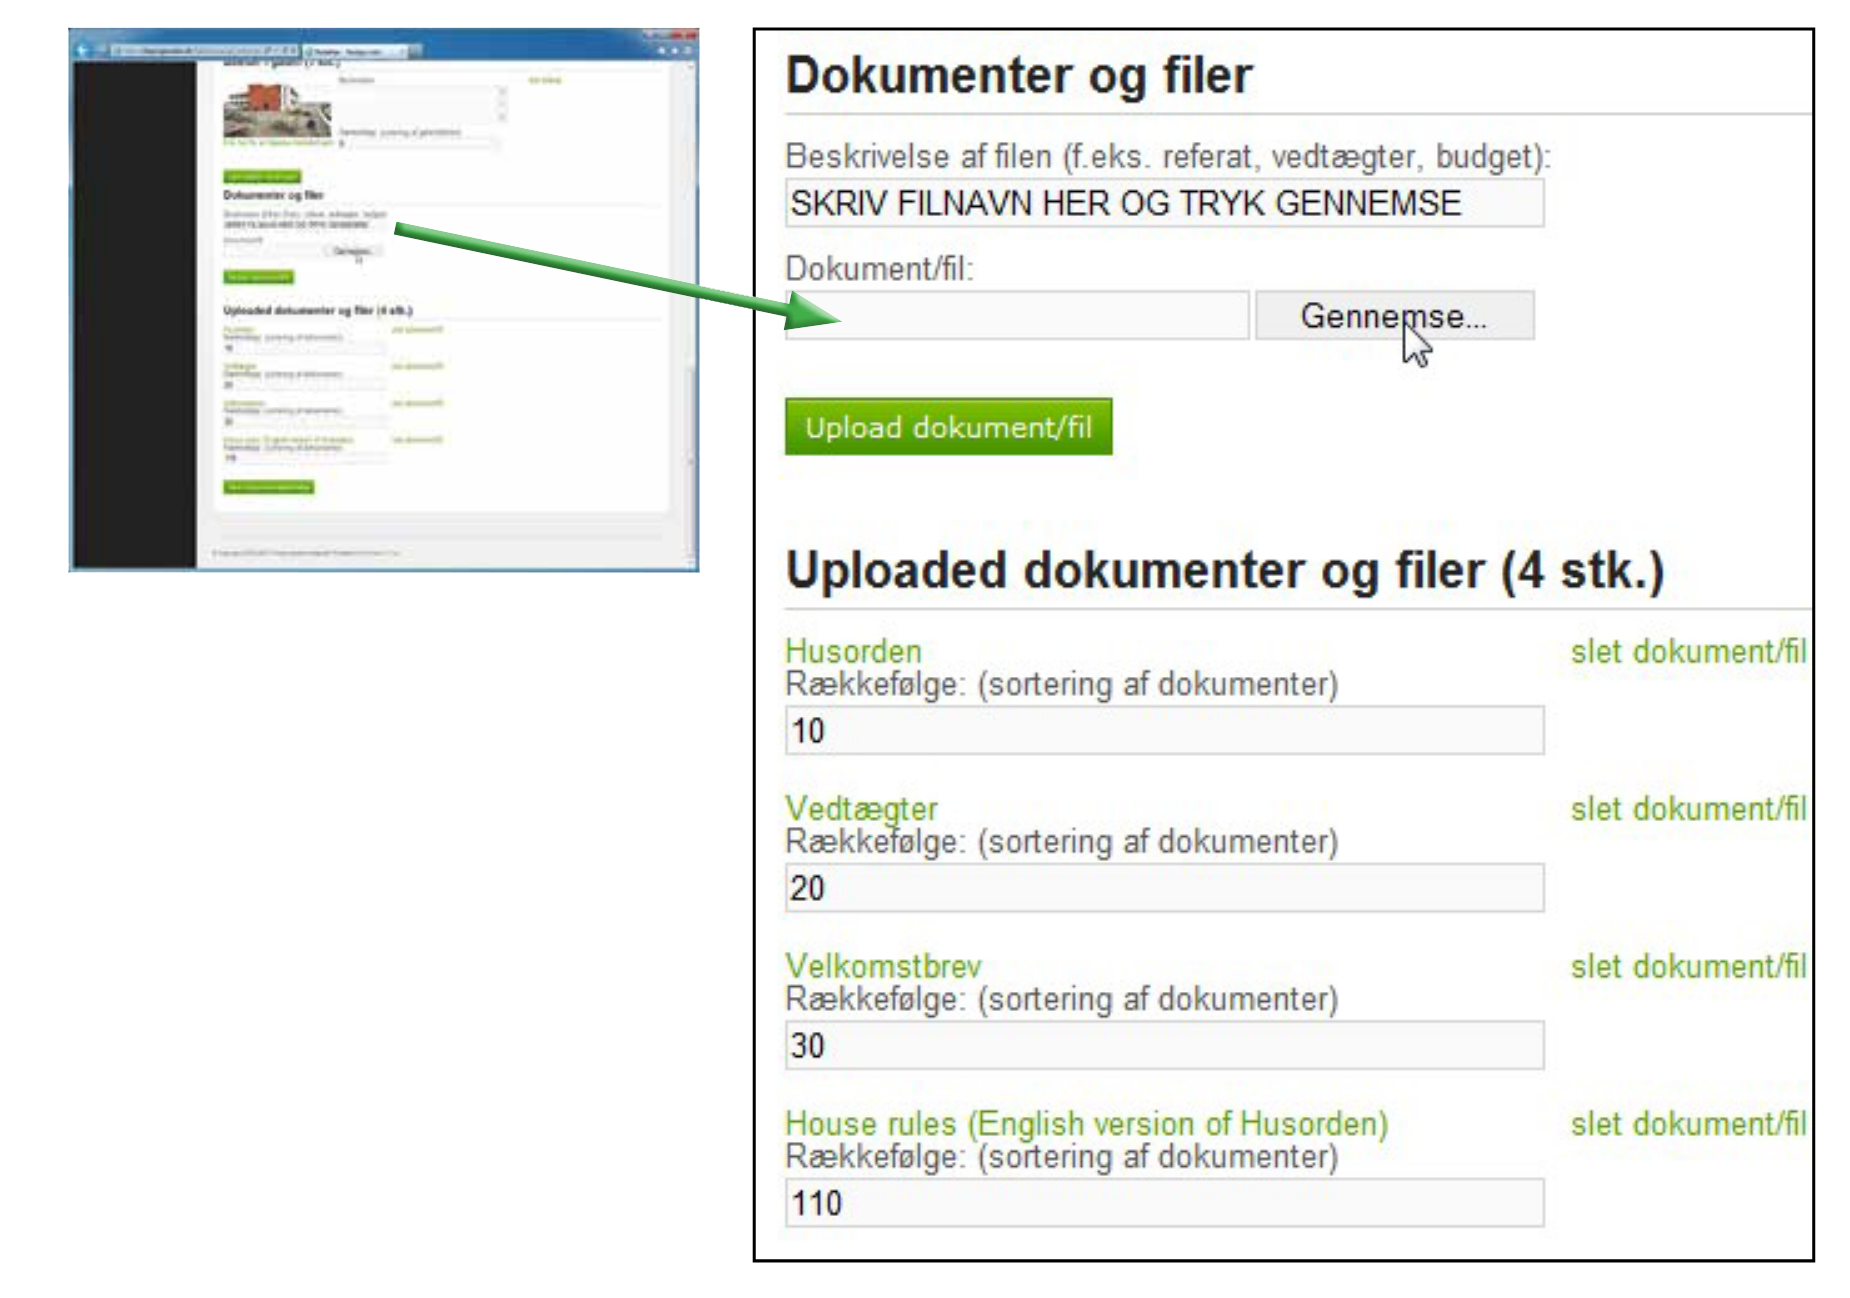The width and height of the screenshot is (1850, 1298).
Task: Focus the Velkomstbrev order field showing 30
Action: (x=1163, y=1046)
